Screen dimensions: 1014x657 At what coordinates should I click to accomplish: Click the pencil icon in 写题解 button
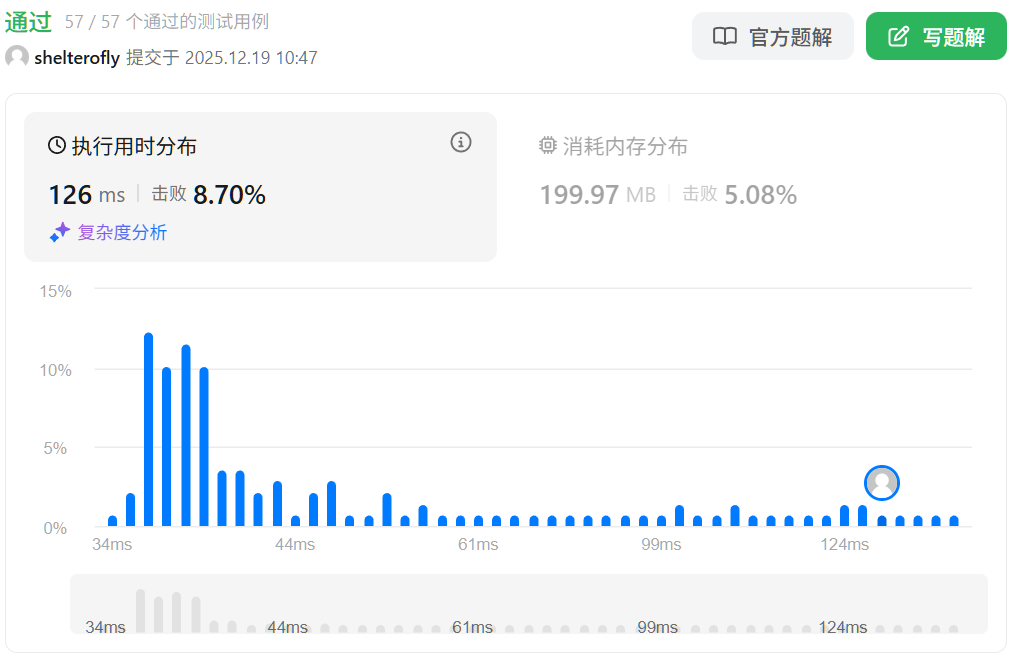[x=899, y=37]
